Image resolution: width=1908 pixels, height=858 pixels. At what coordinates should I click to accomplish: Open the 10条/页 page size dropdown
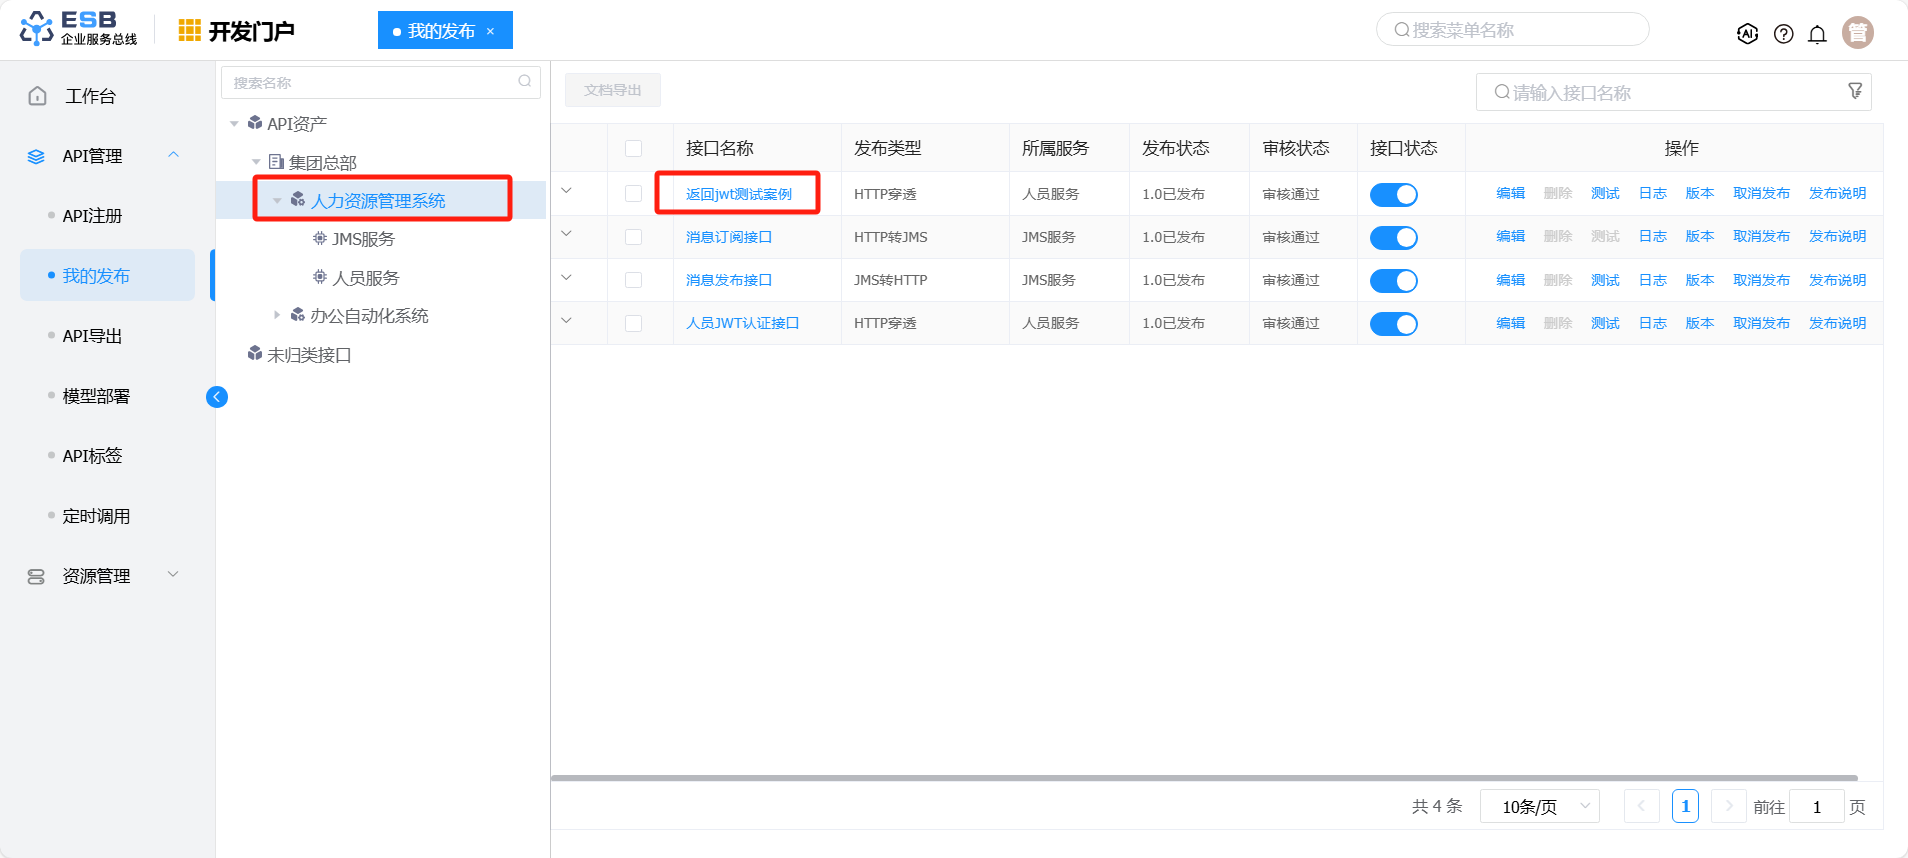tap(1538, 806)
